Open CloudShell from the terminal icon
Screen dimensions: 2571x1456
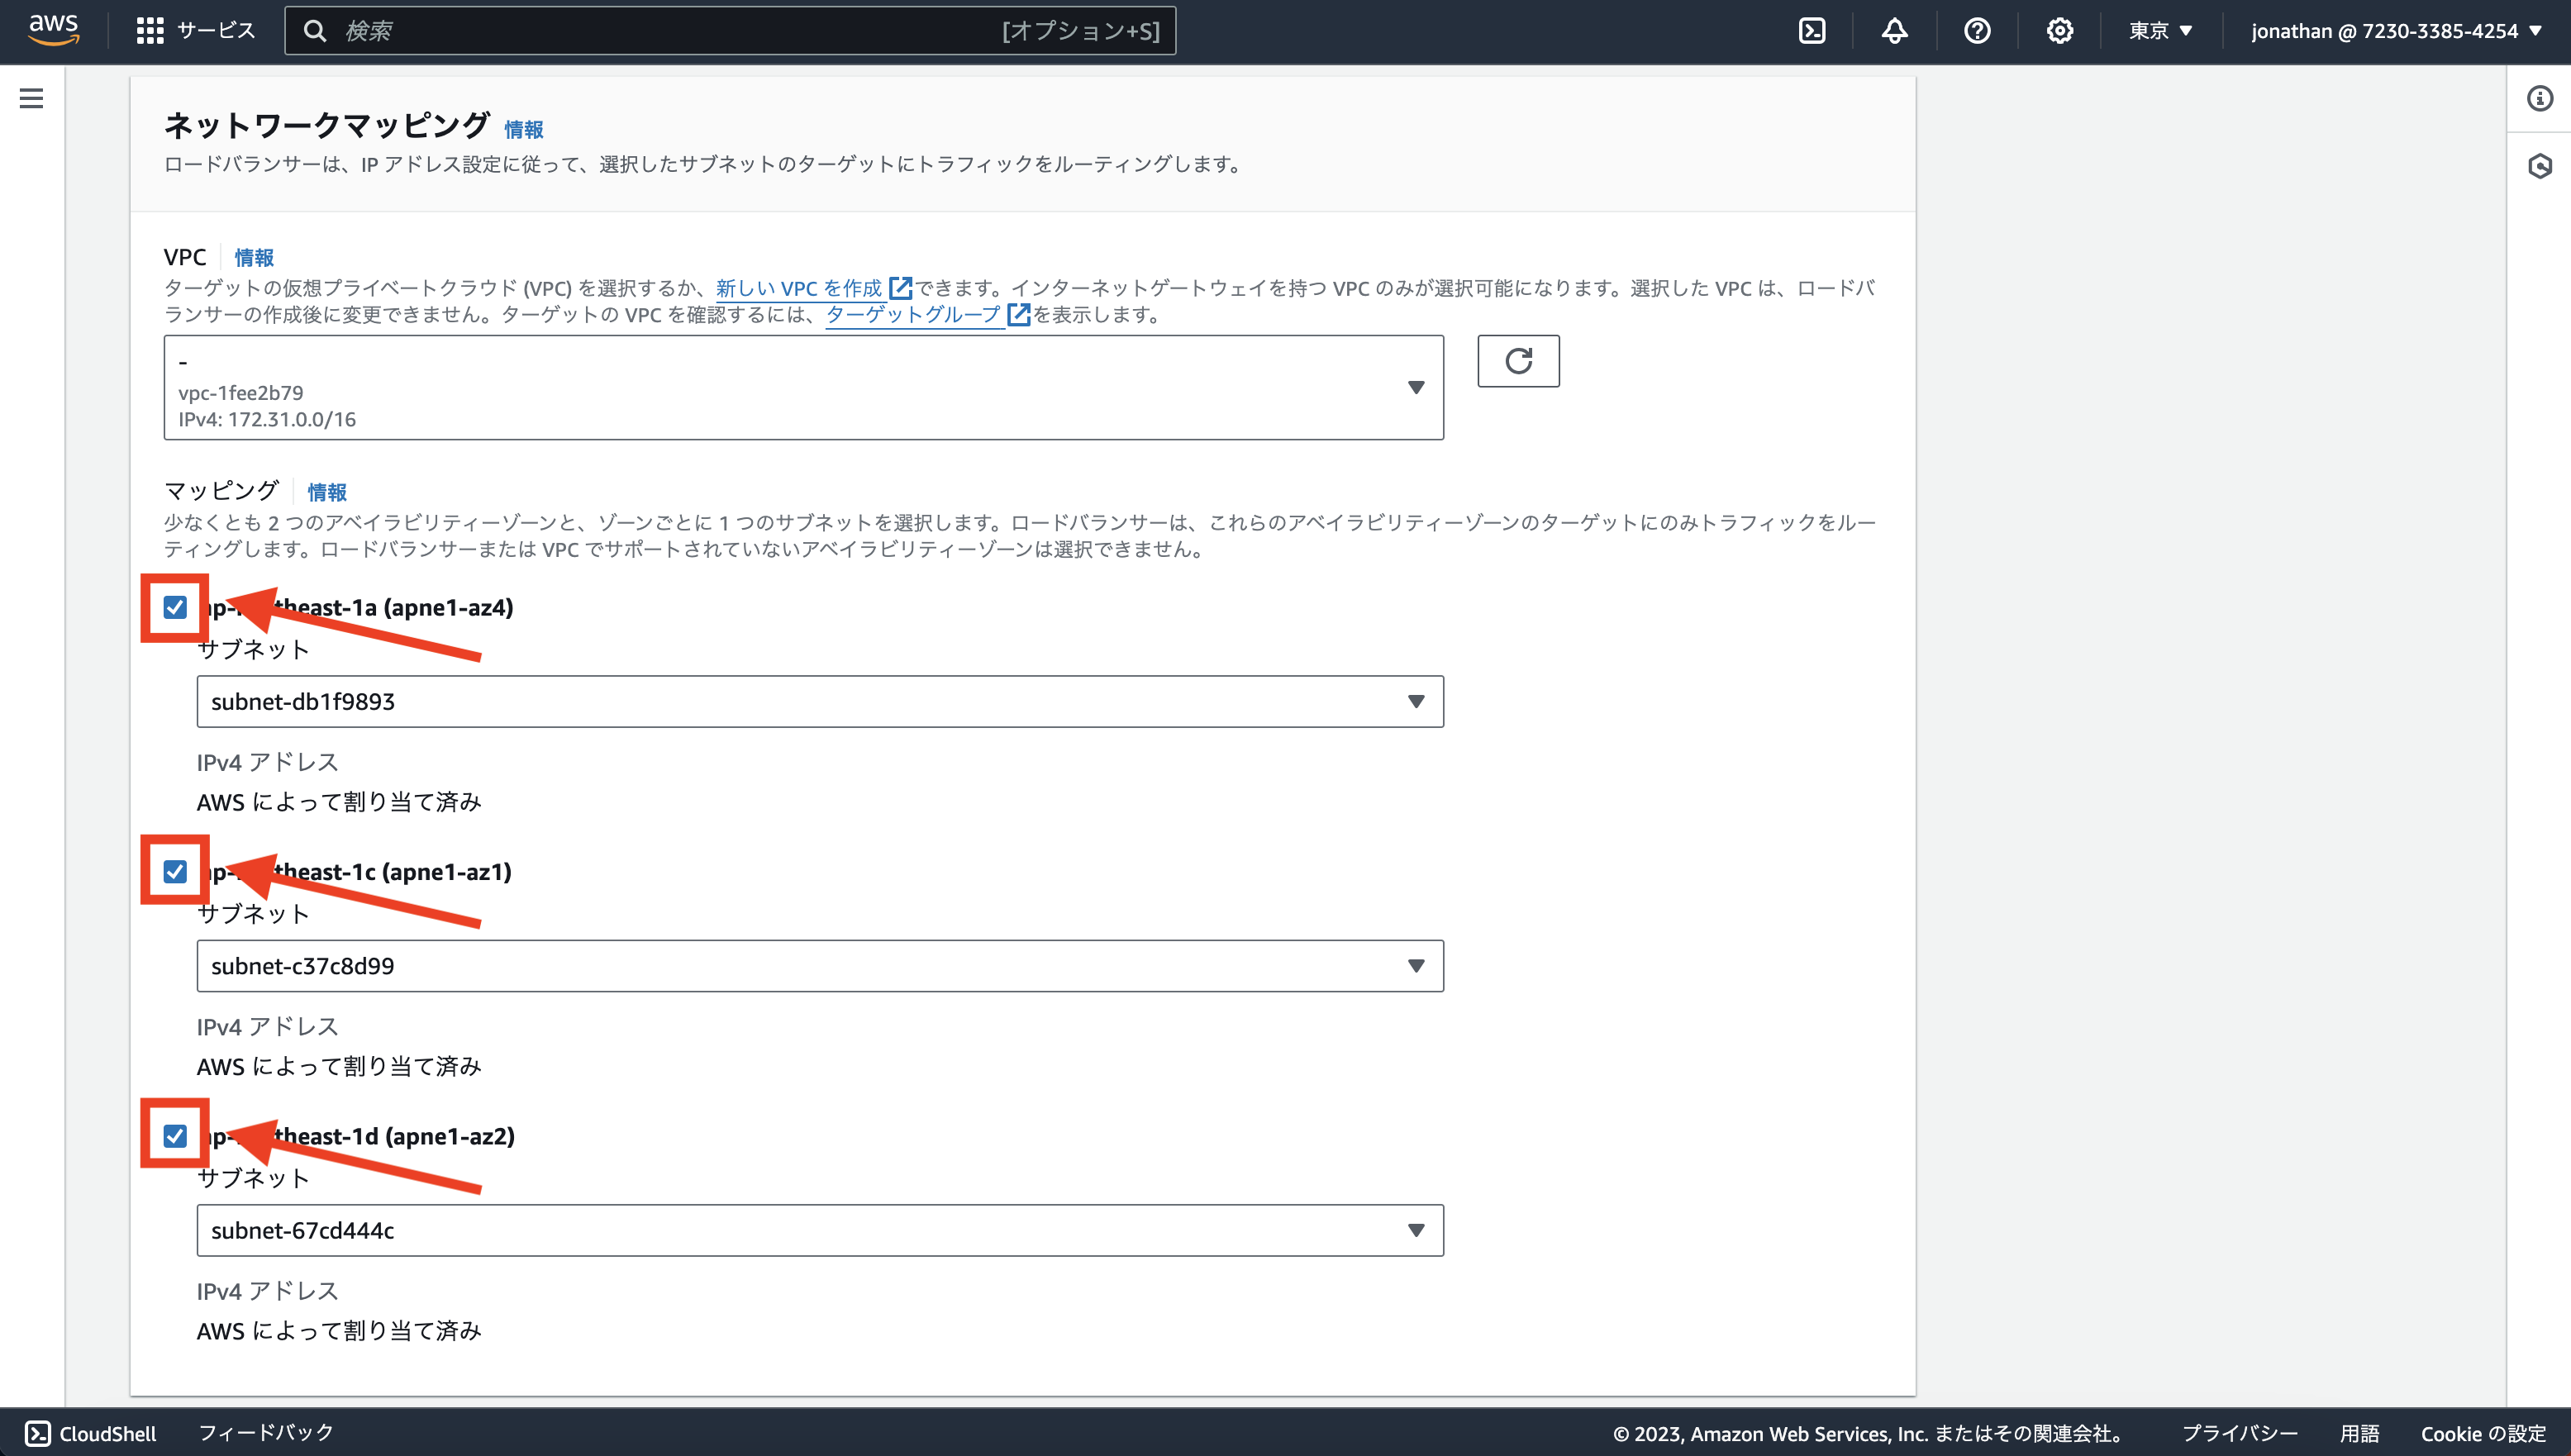pos(1813,30)
